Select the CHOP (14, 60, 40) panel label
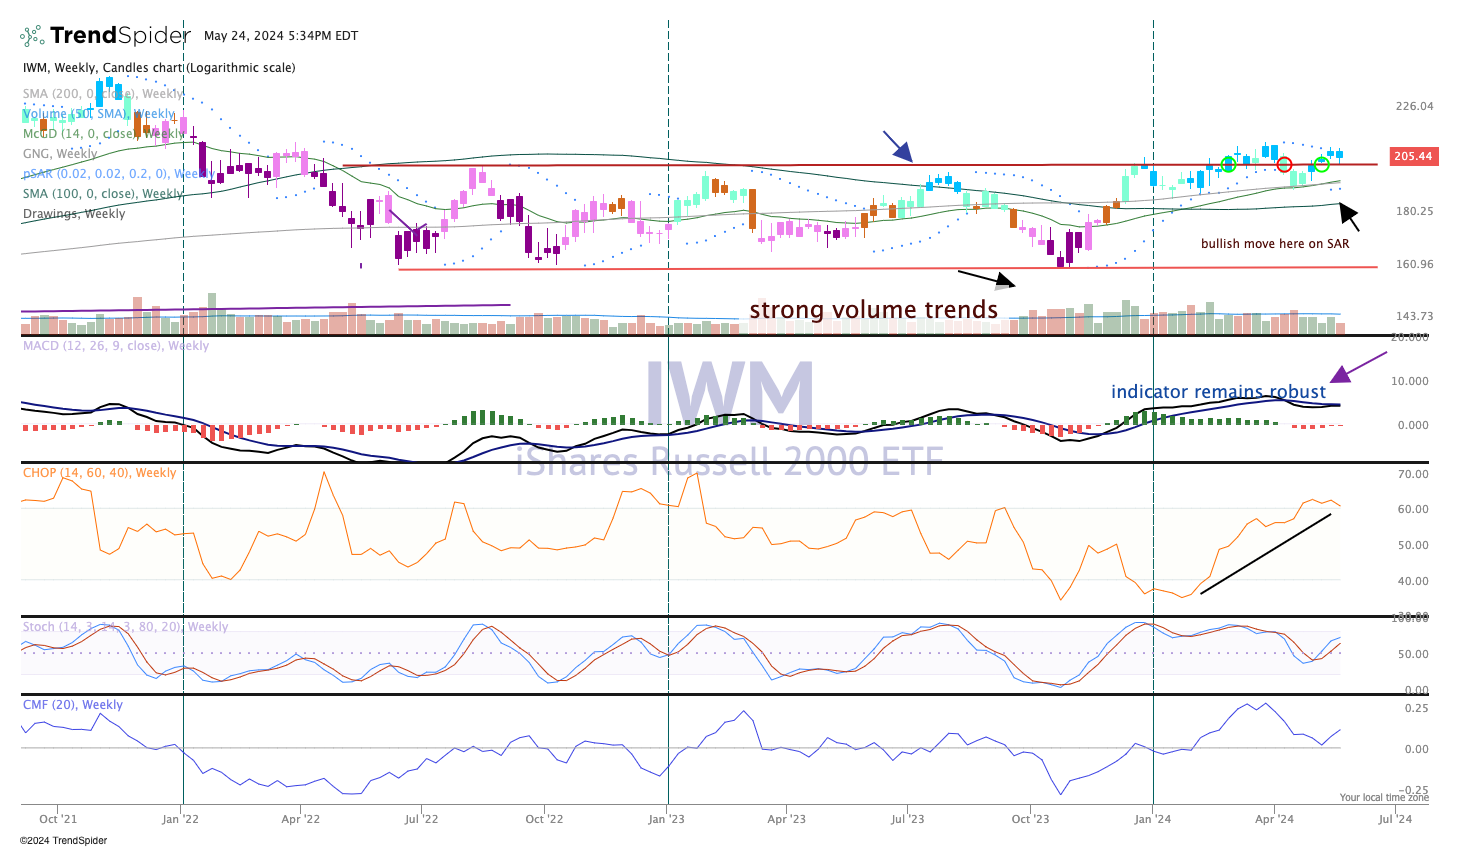The image size is (1459, 850). [99, 473]
